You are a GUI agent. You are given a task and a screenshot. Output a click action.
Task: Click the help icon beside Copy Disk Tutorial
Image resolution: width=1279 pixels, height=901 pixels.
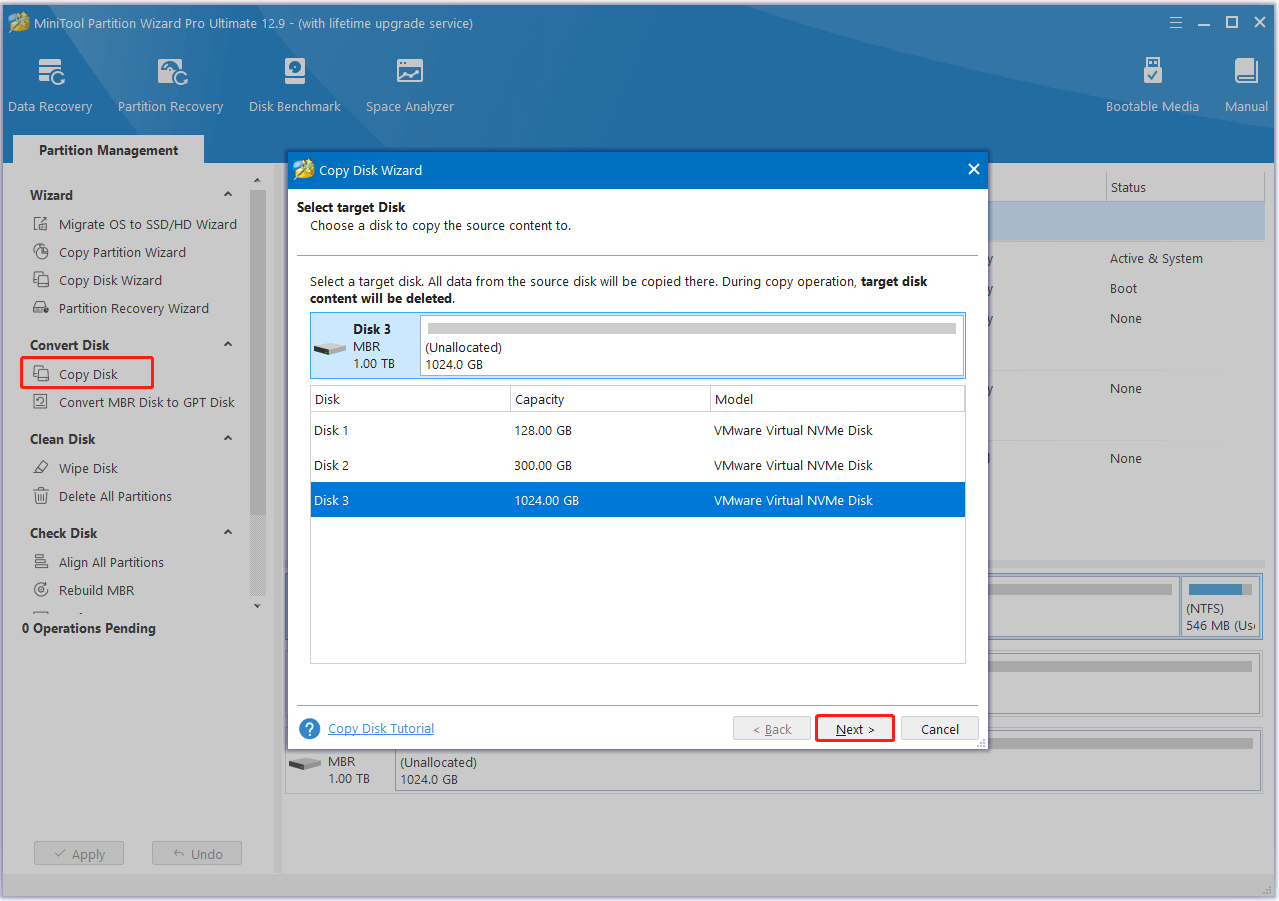(309, 728)
